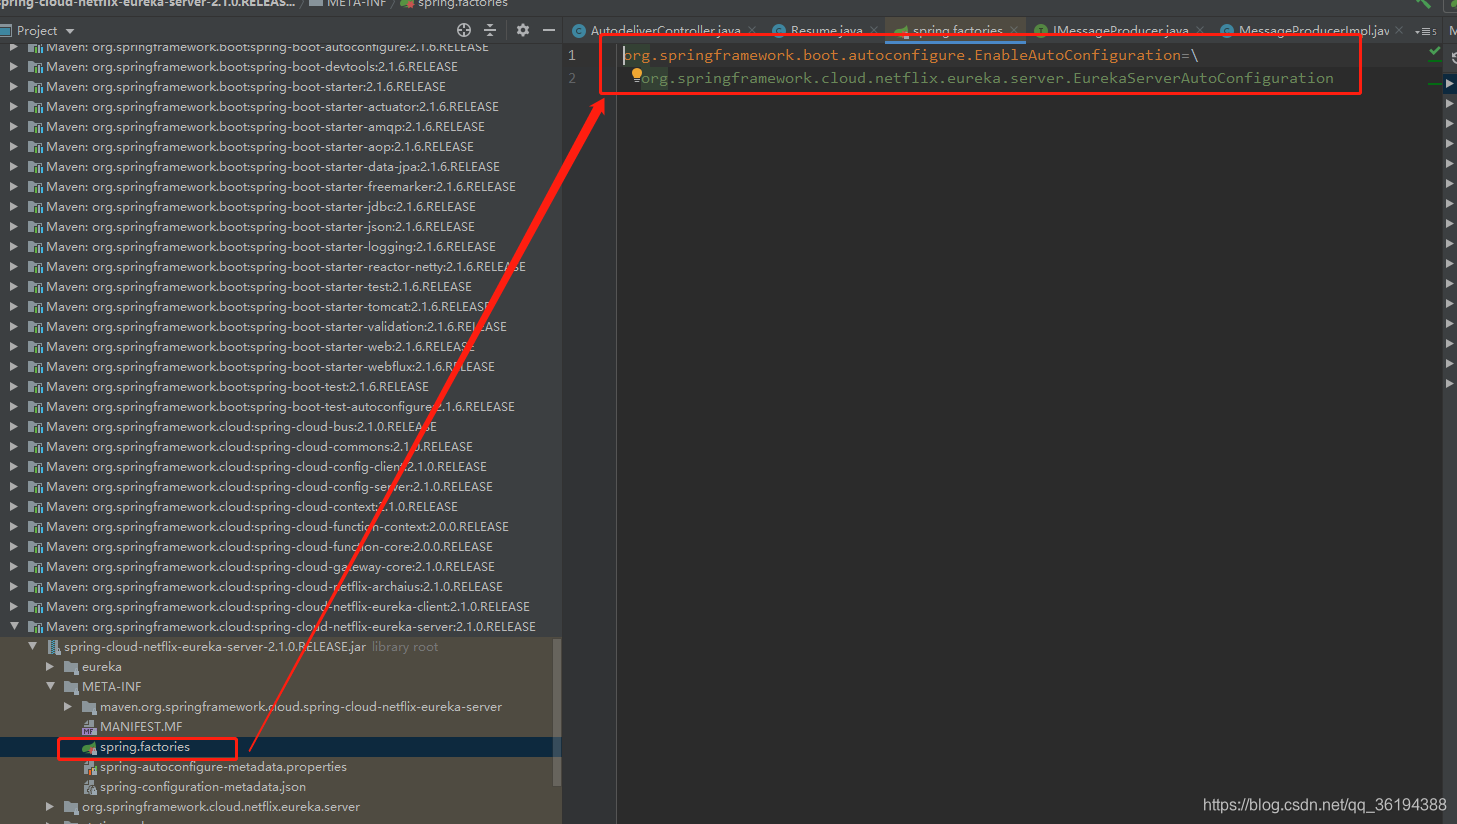The width and height of the screenshot is (1457, 824).
Task: Select spring-cloud-commons library
Action: coord(259,447)
